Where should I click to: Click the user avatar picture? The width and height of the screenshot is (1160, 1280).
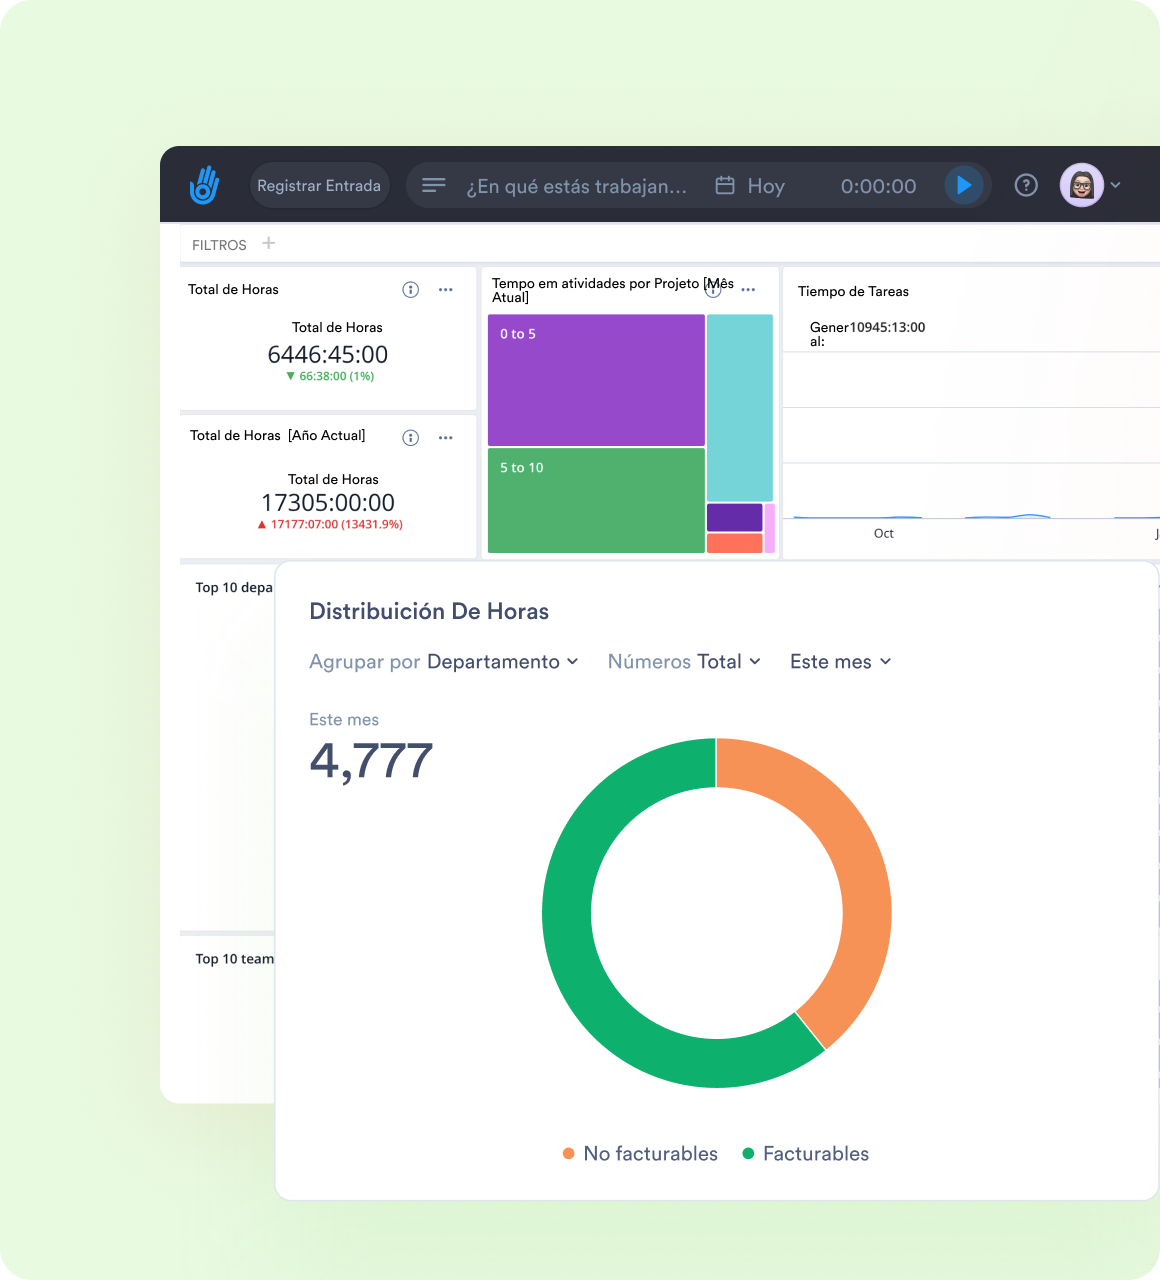click(x=1082, y=185)
